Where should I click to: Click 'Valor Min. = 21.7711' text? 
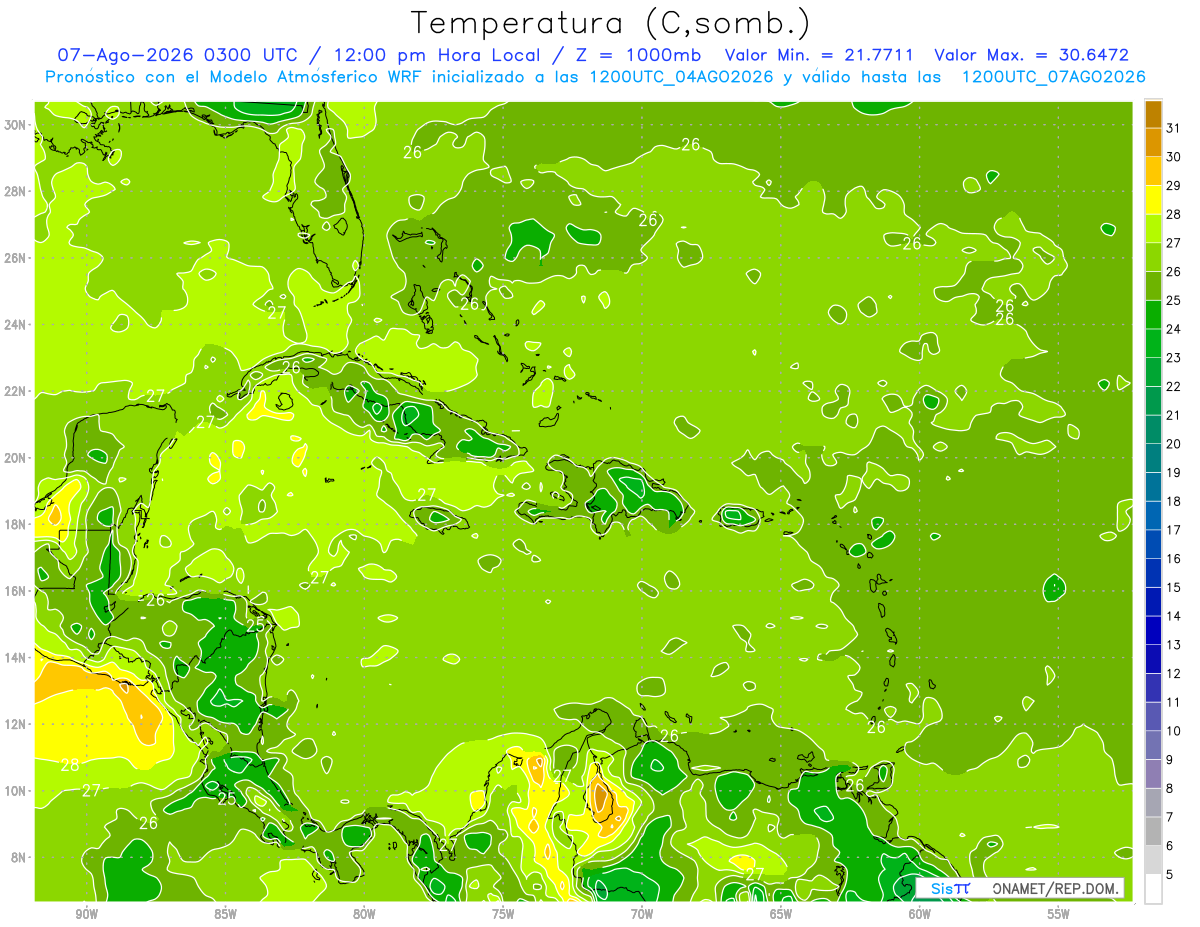820,55
